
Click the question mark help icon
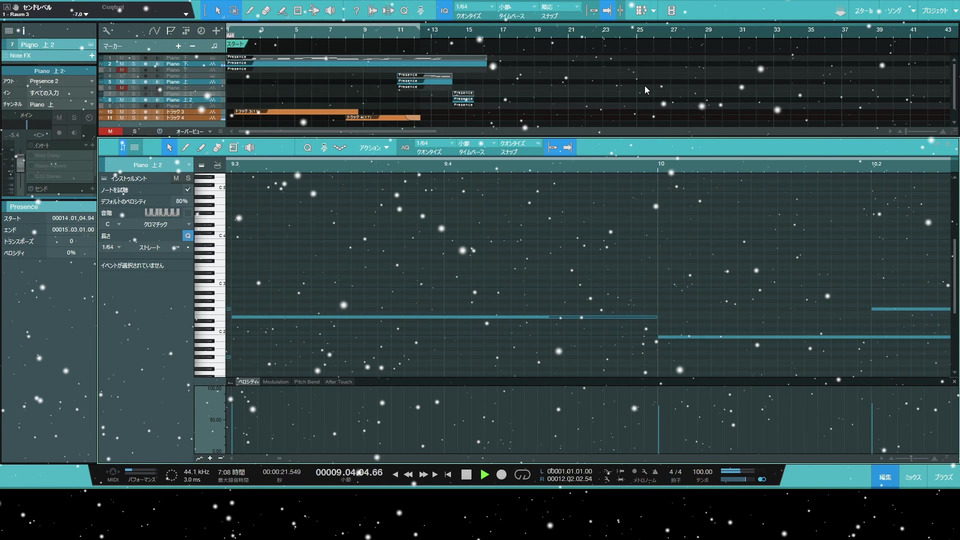click(356, 10)
